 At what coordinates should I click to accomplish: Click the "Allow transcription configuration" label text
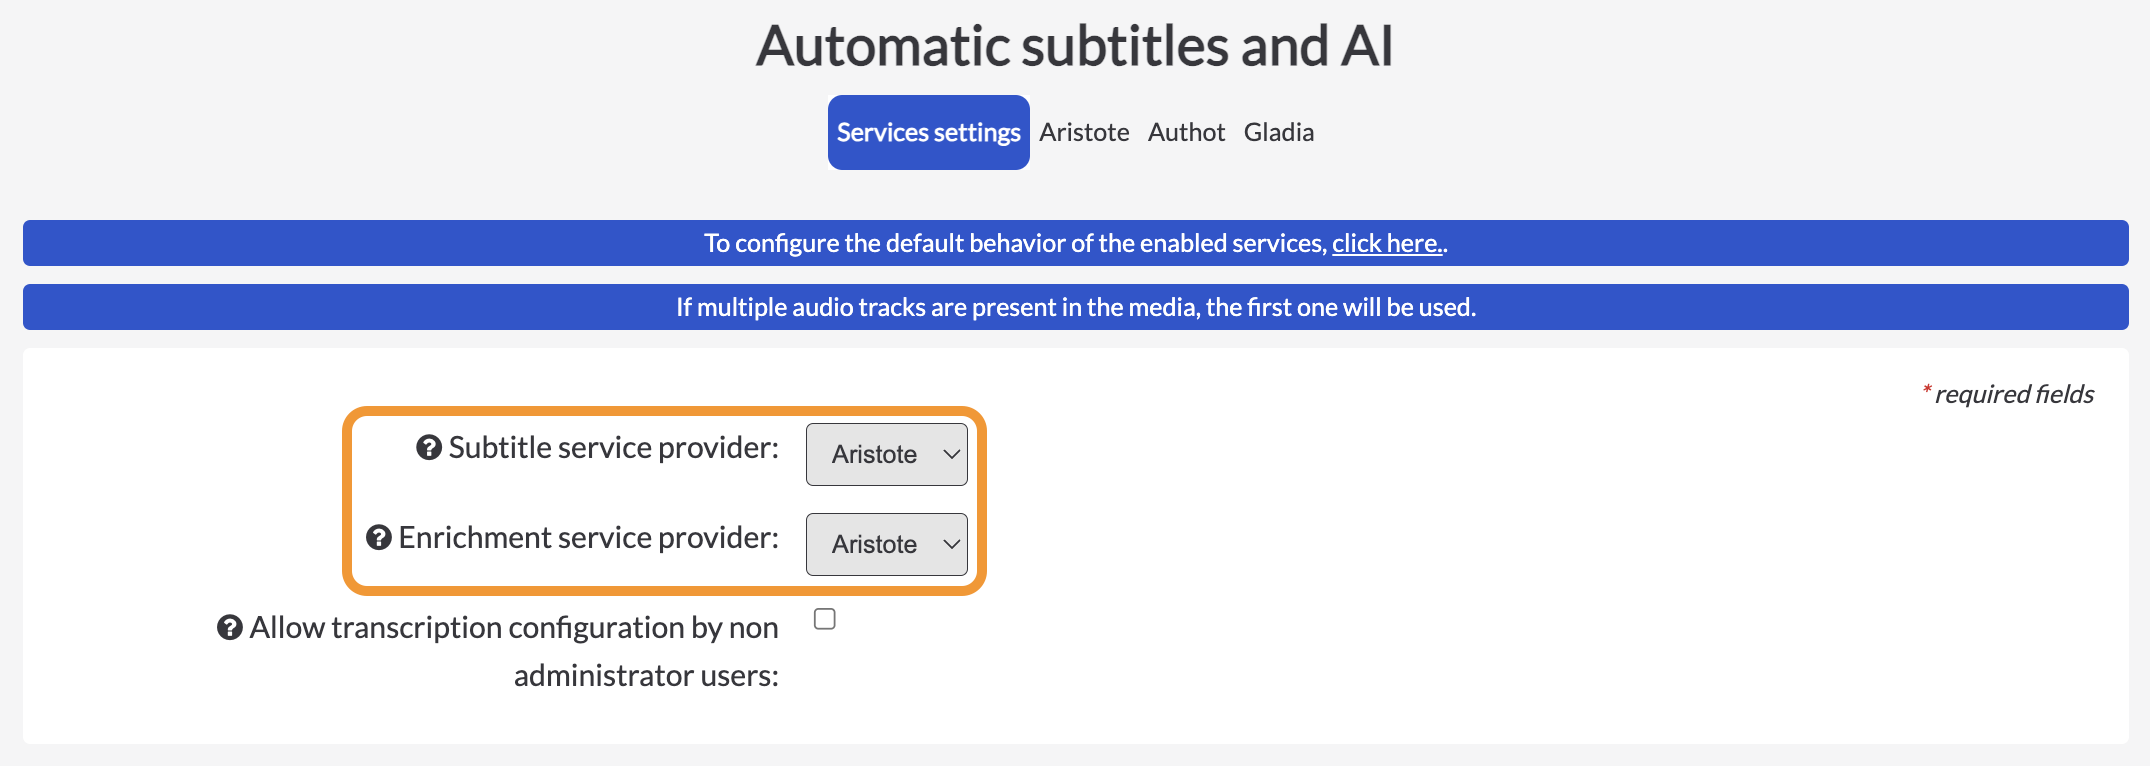[514, 651]
